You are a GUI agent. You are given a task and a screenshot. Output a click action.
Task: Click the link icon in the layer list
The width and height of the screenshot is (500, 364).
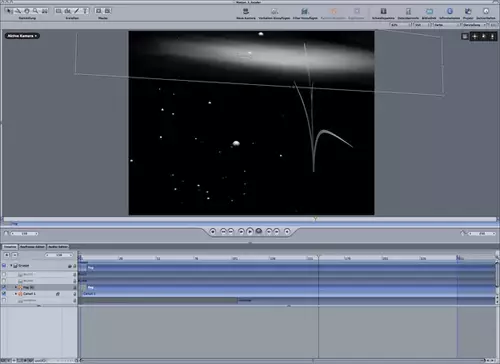(58, 294)
